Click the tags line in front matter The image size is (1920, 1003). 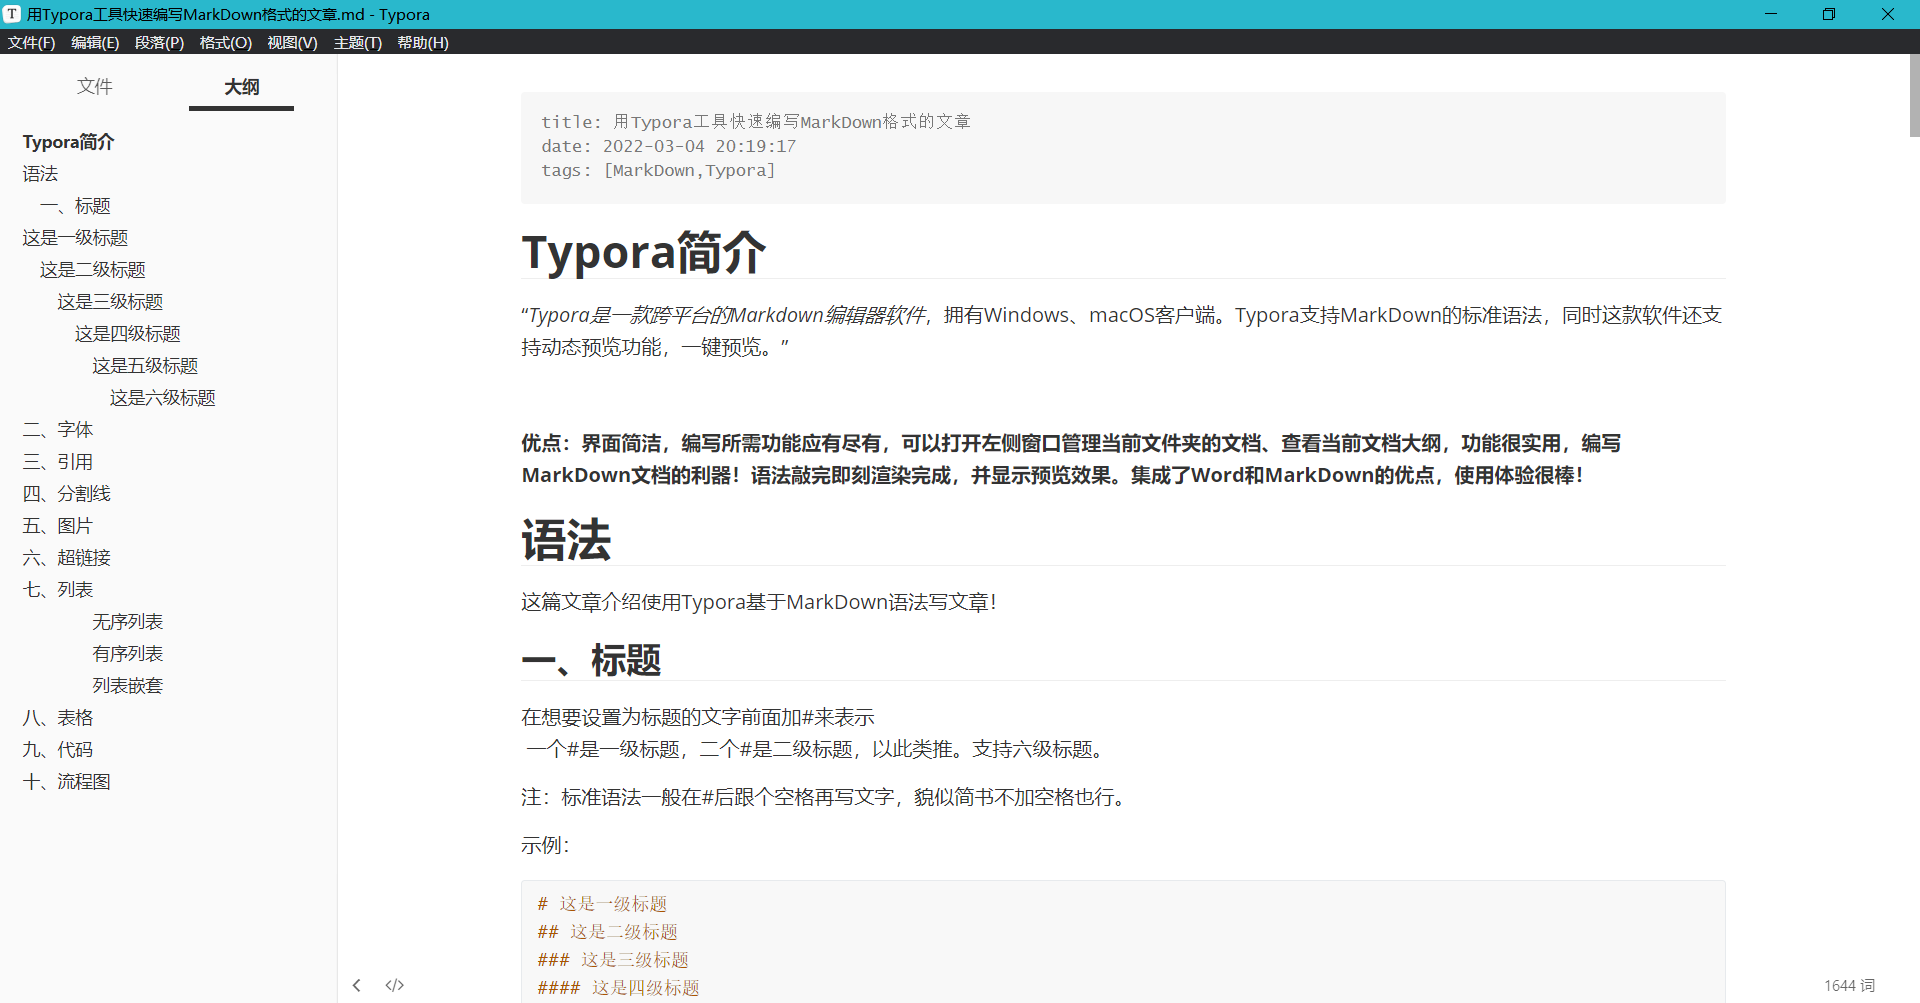coord(658,170)
